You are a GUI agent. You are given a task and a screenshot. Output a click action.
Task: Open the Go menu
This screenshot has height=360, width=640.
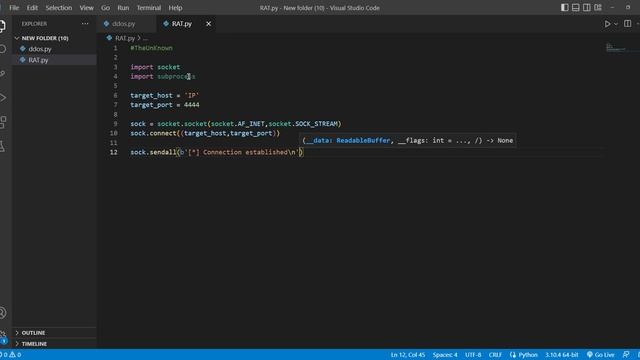[105, 8]
